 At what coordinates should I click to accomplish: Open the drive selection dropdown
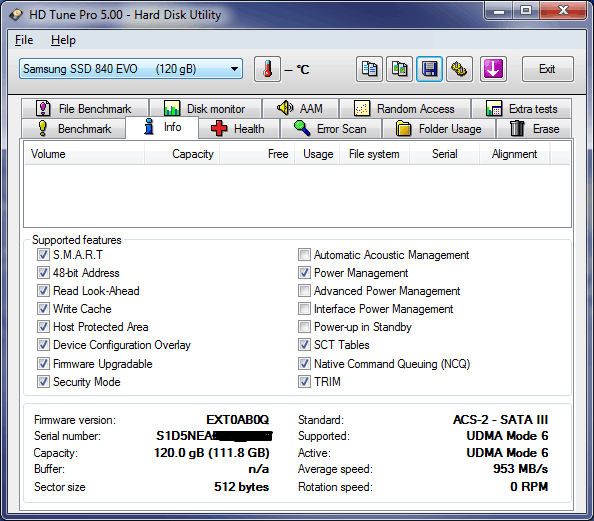tap(131, 69)
